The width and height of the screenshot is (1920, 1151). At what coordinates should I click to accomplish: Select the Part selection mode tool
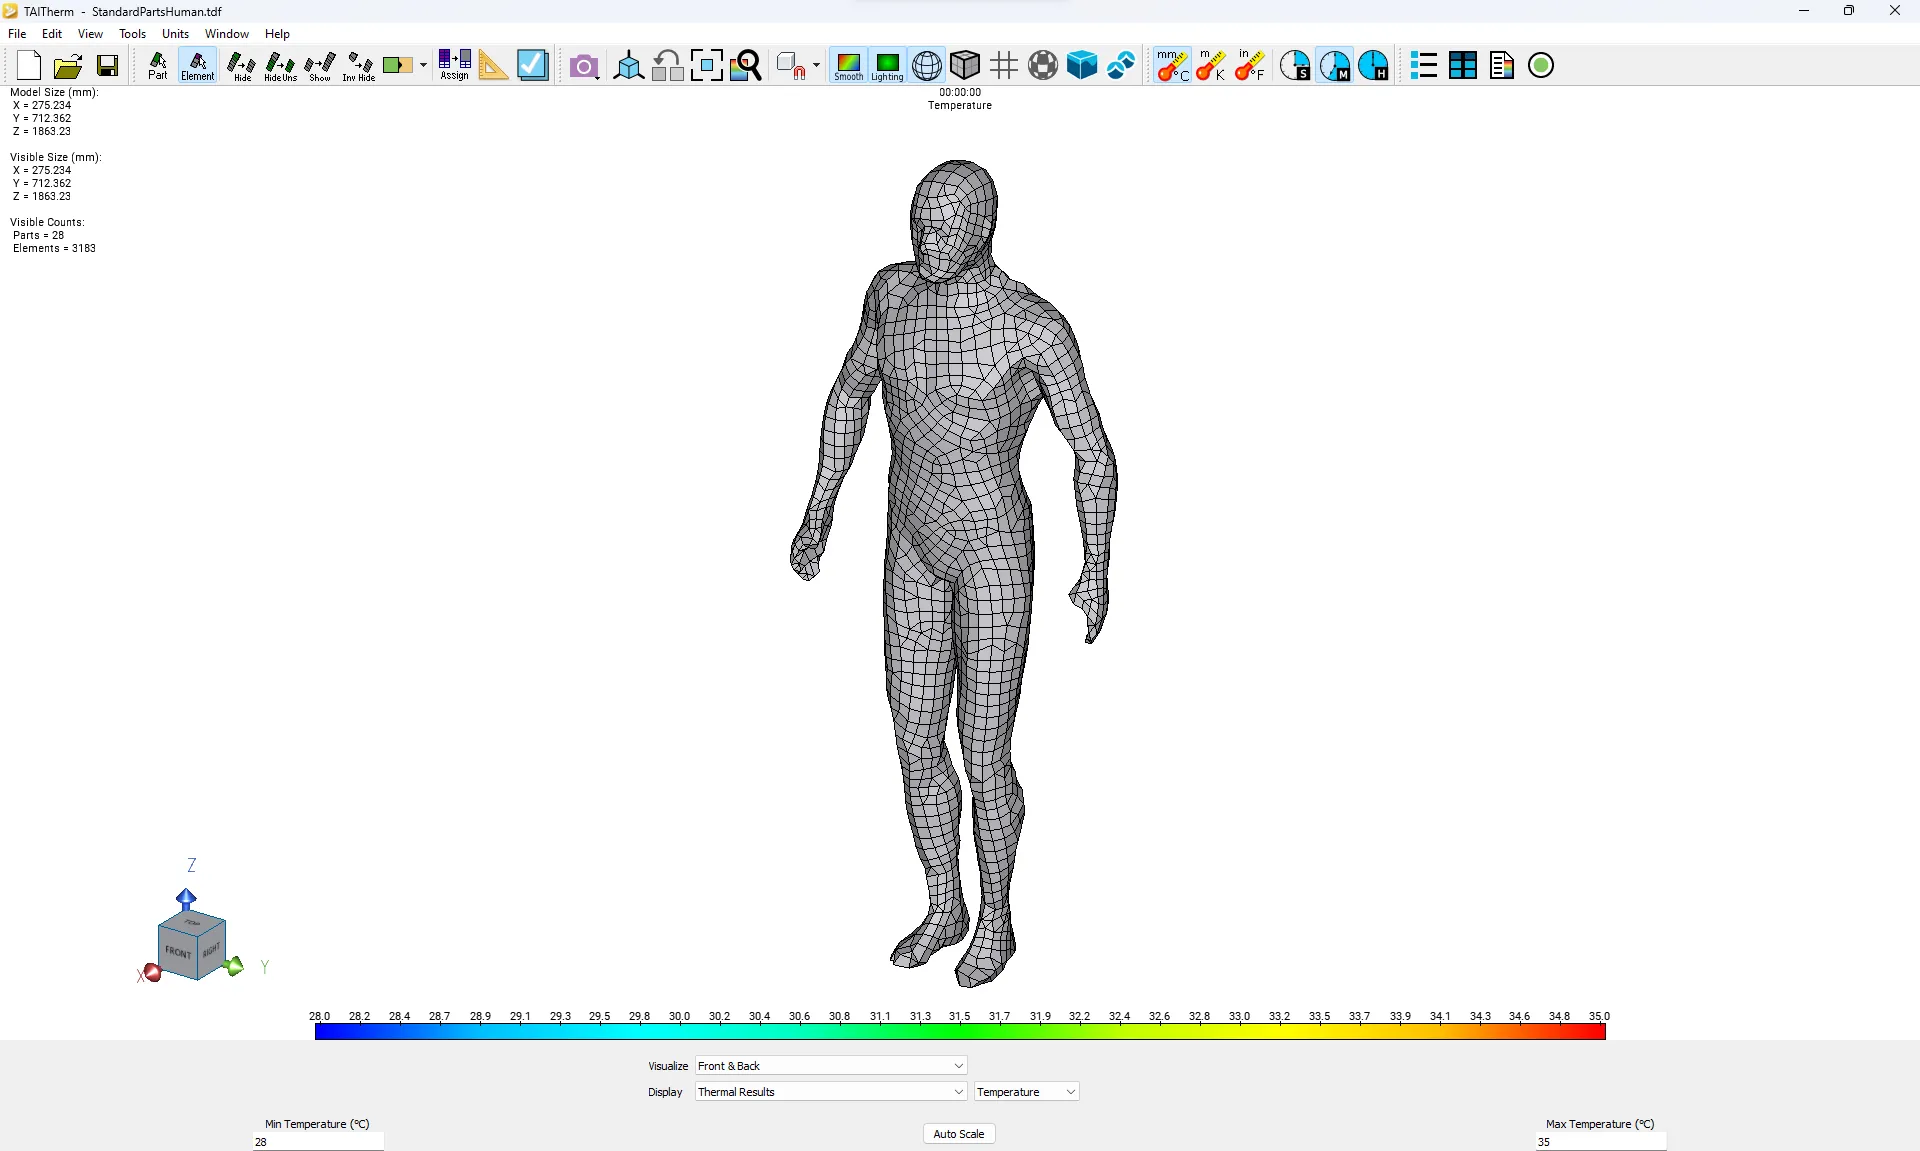tap(157, 65)
